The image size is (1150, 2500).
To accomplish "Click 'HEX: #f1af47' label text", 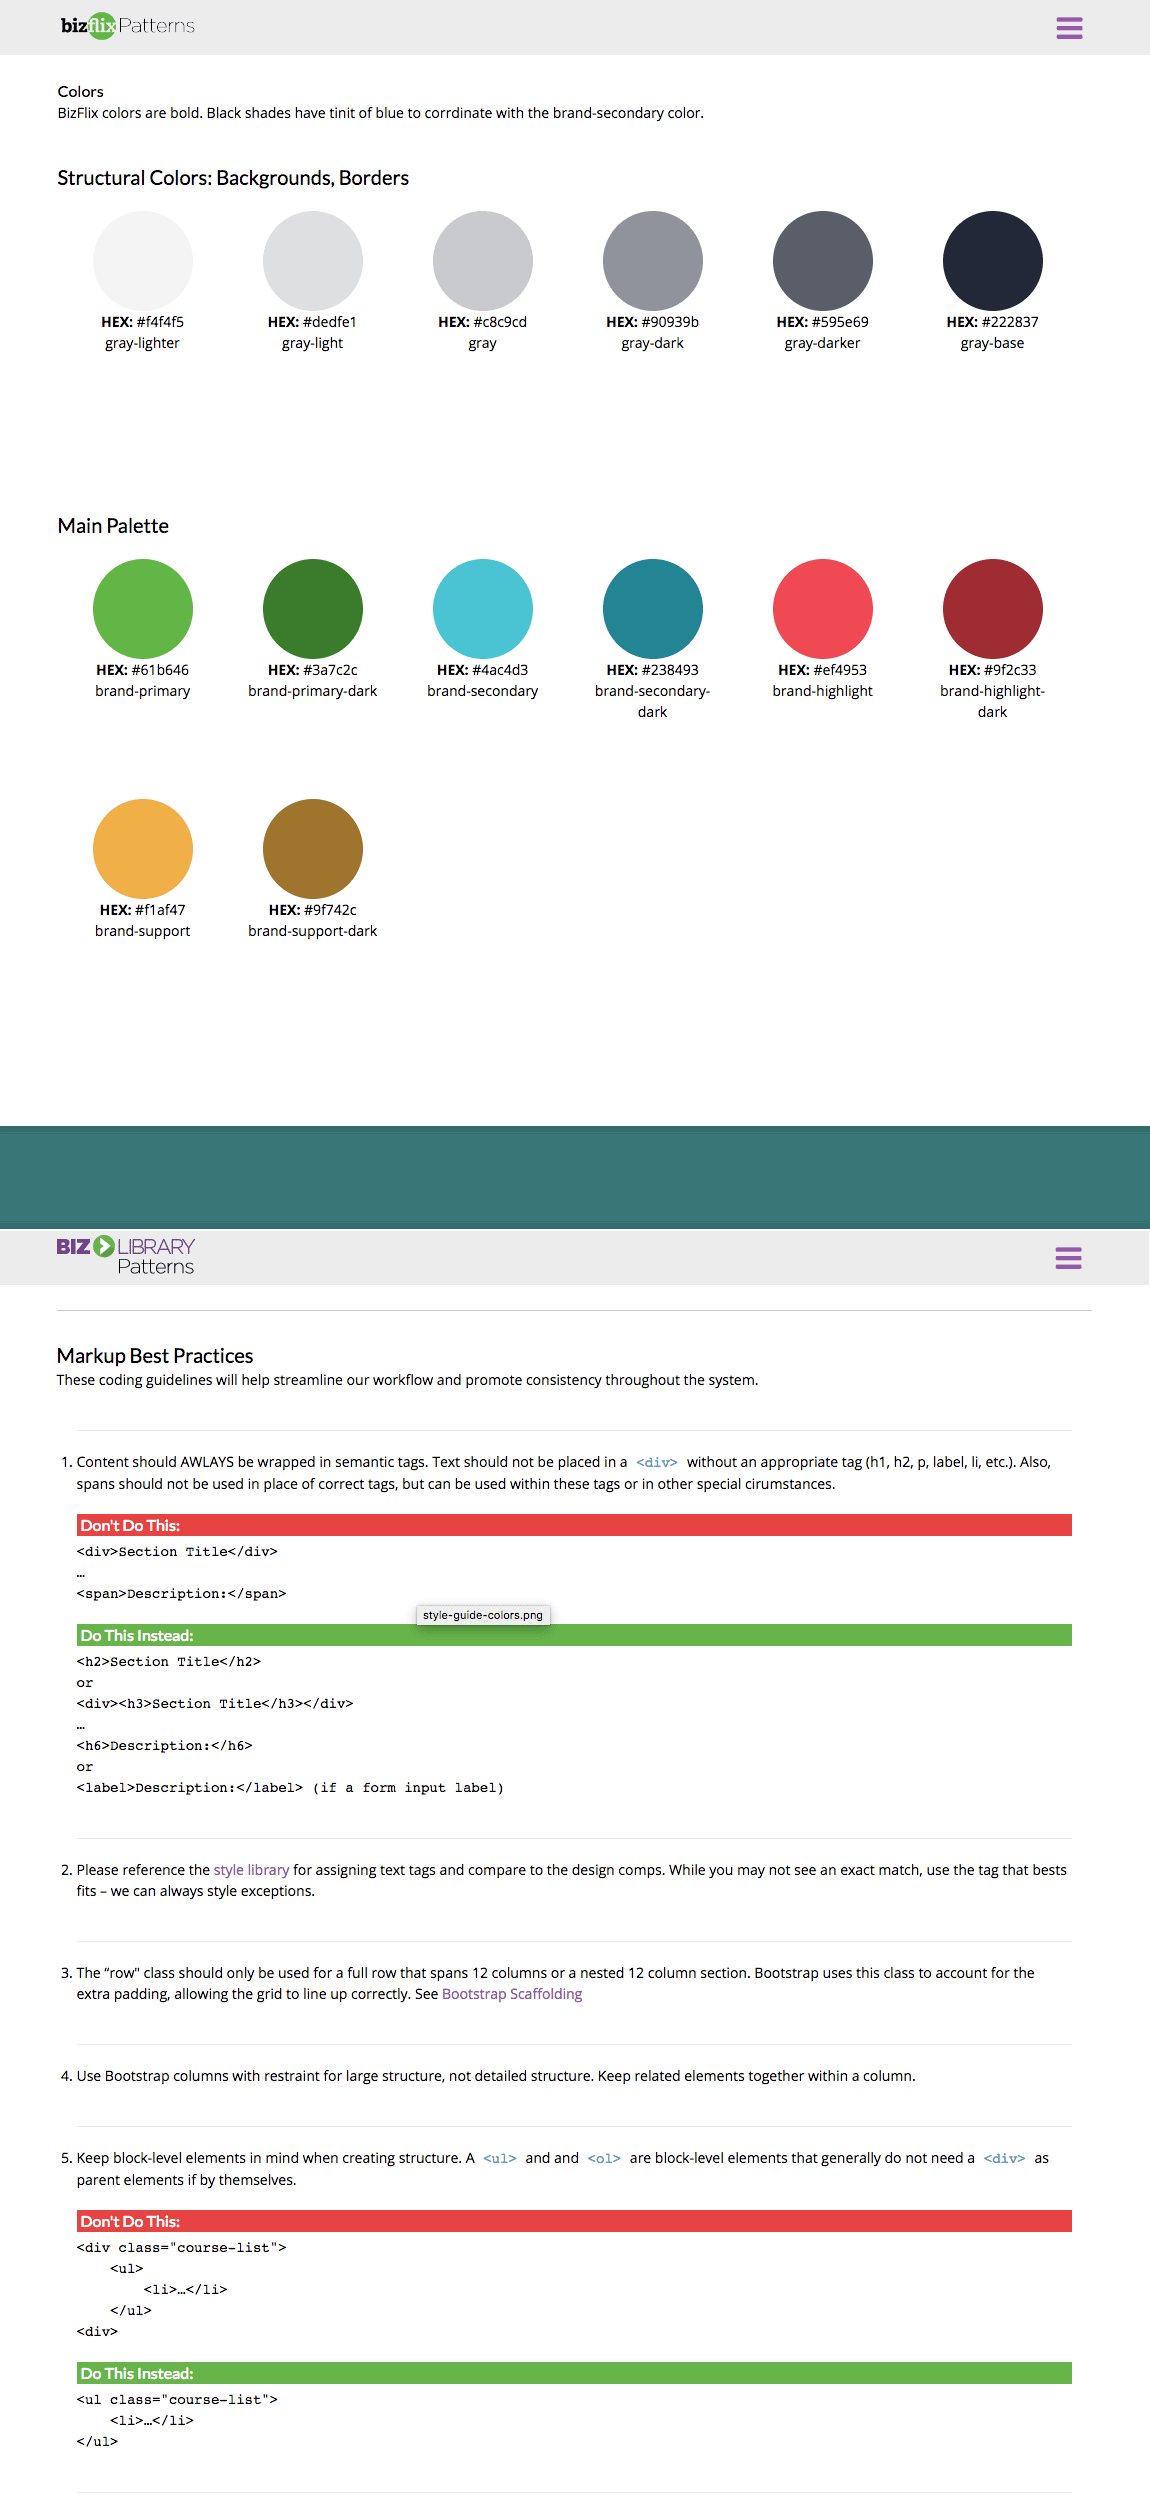I will point(143,910).
